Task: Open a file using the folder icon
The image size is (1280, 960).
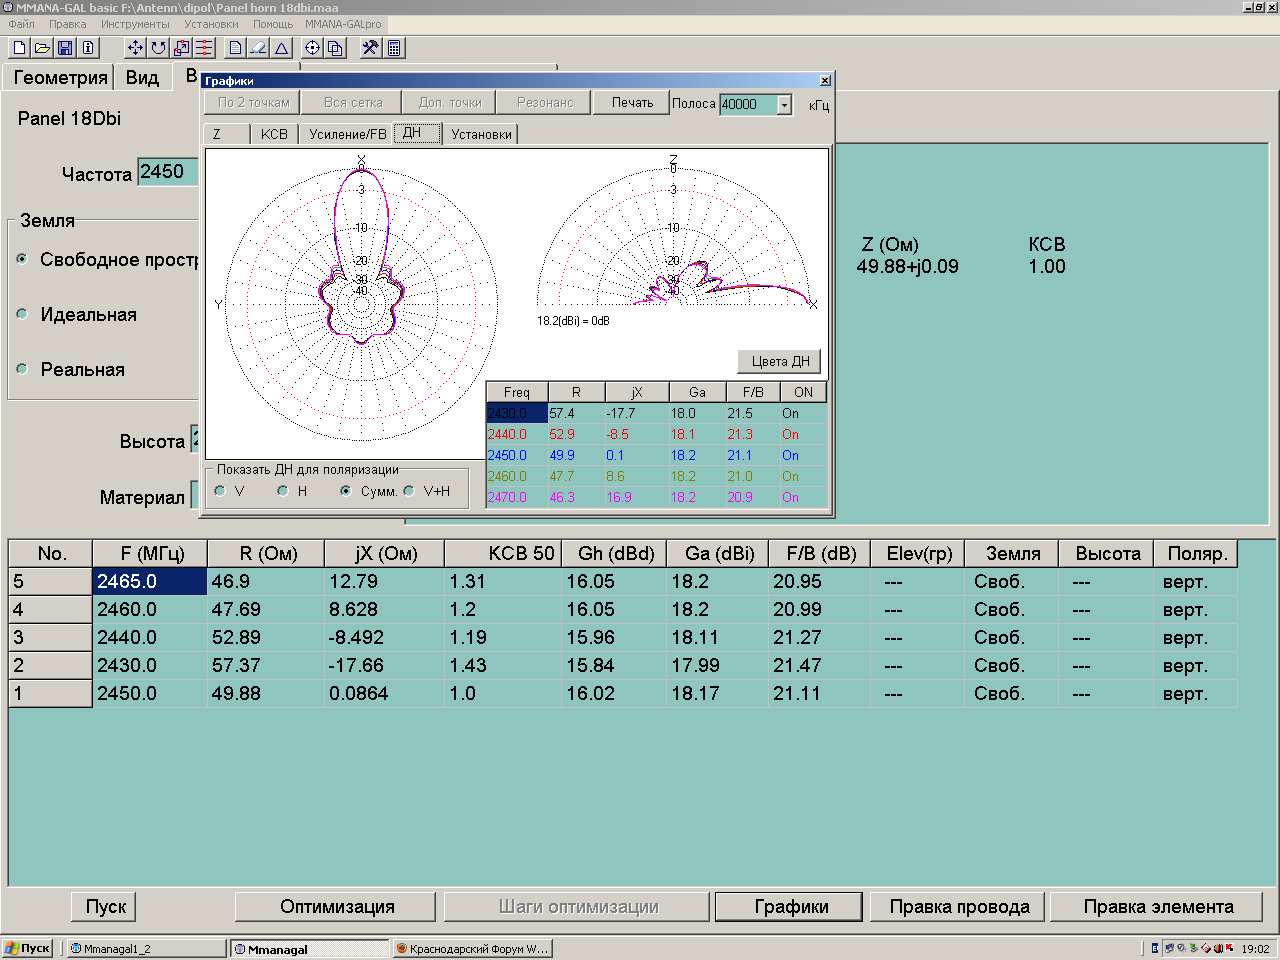Action: (42, 48)
